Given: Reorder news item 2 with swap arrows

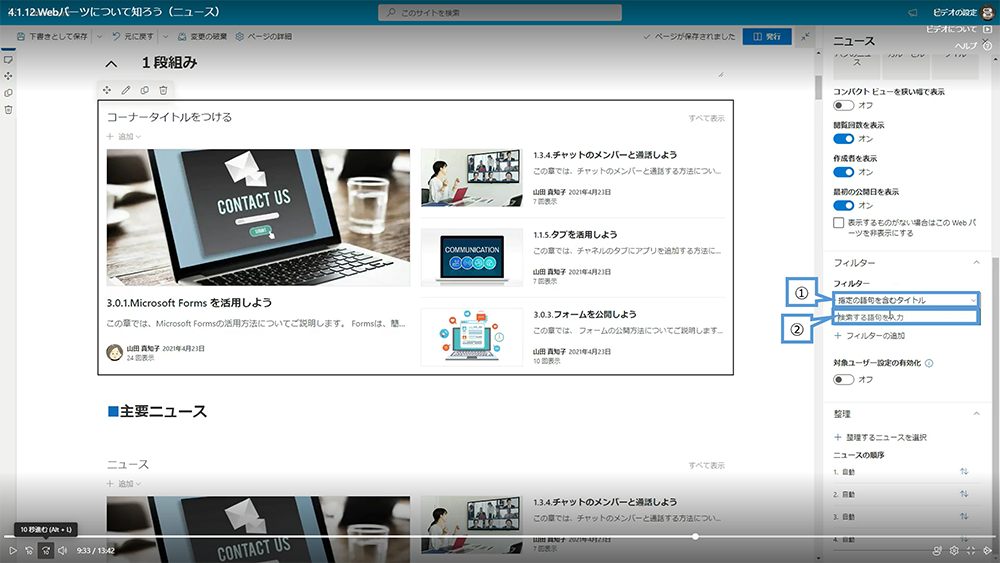Looking at the screenshot, I should tap(964, 494).
